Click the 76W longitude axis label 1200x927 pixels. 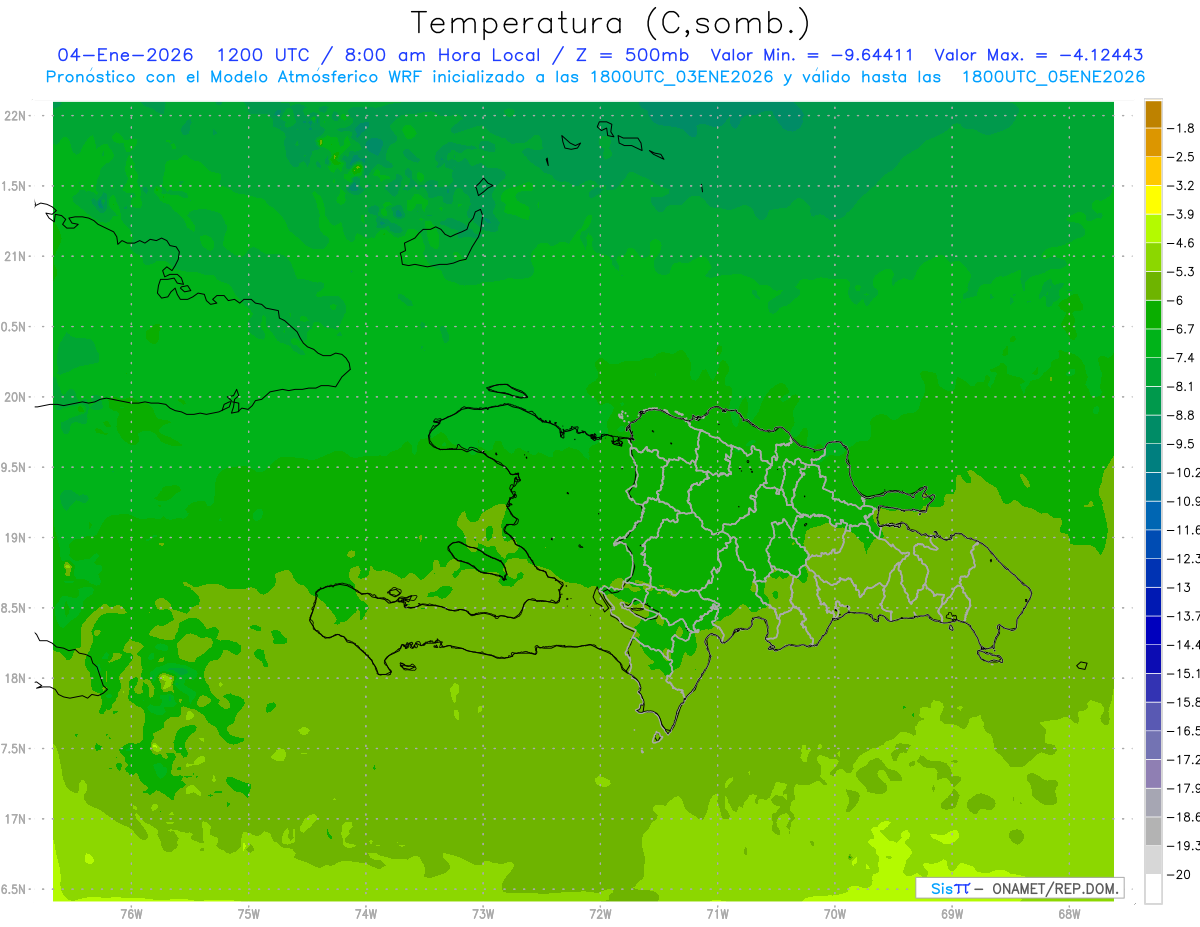(x=131, y=913)
